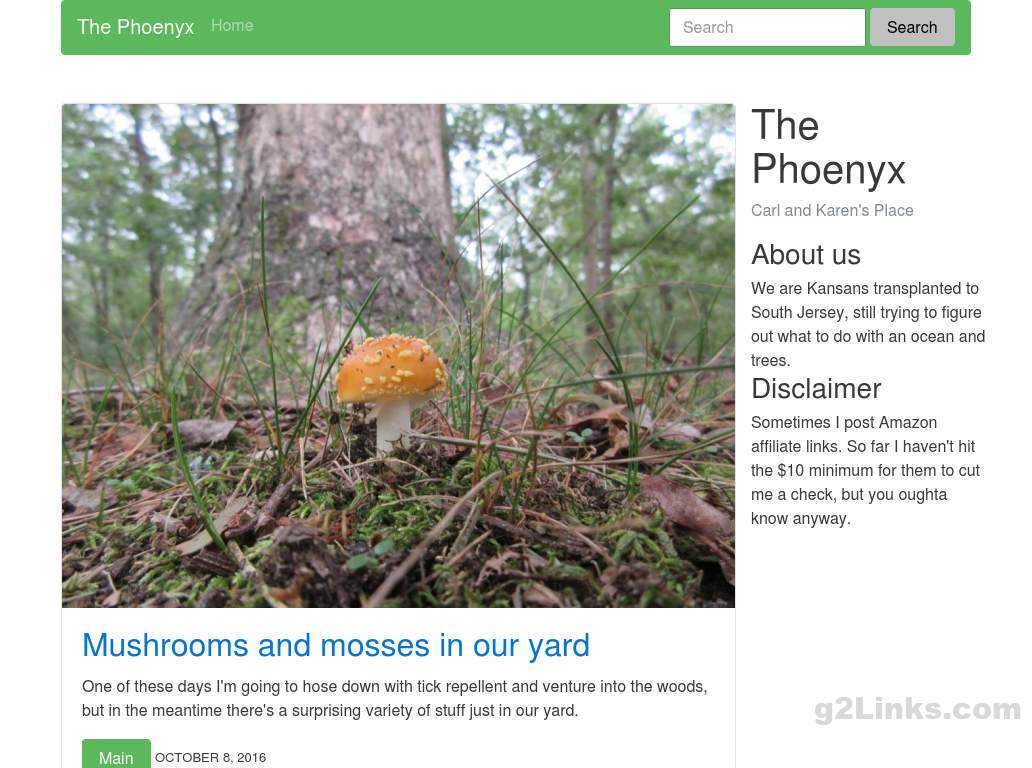1032x768 pixels.
Task: Open the mushroom featured image
Action: (x=398, y=355)
